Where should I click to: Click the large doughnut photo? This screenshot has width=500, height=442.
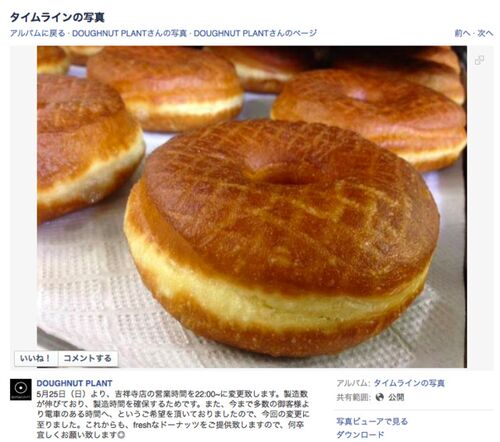coord(252,207)
